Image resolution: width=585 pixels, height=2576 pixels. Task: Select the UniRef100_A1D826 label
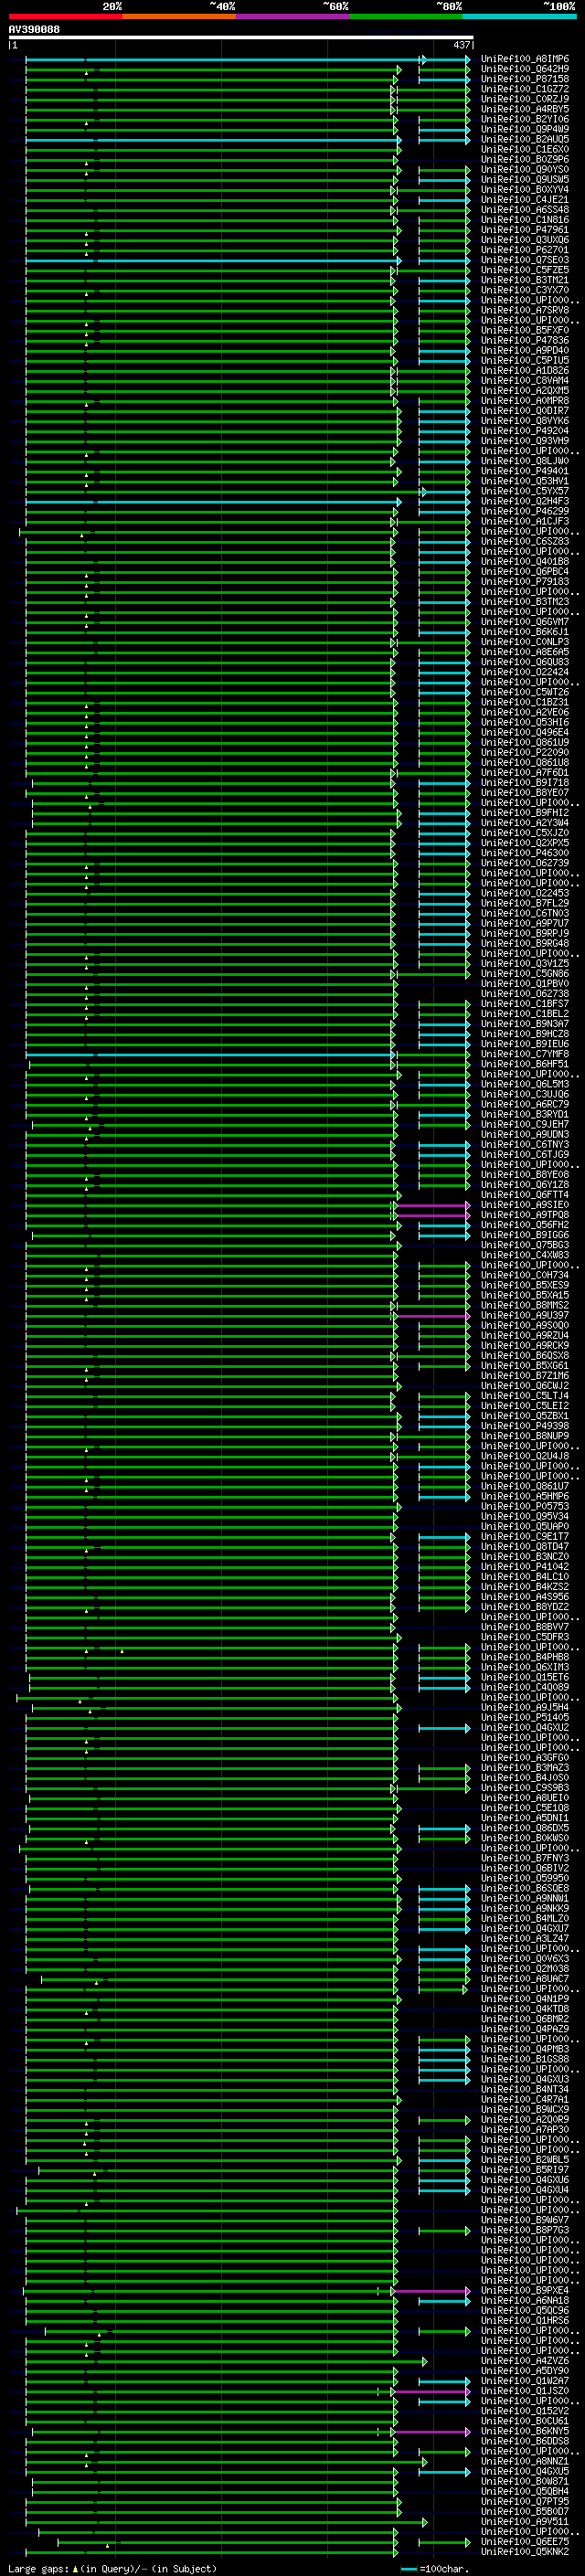pyautogui.click(x=525, y=370)
